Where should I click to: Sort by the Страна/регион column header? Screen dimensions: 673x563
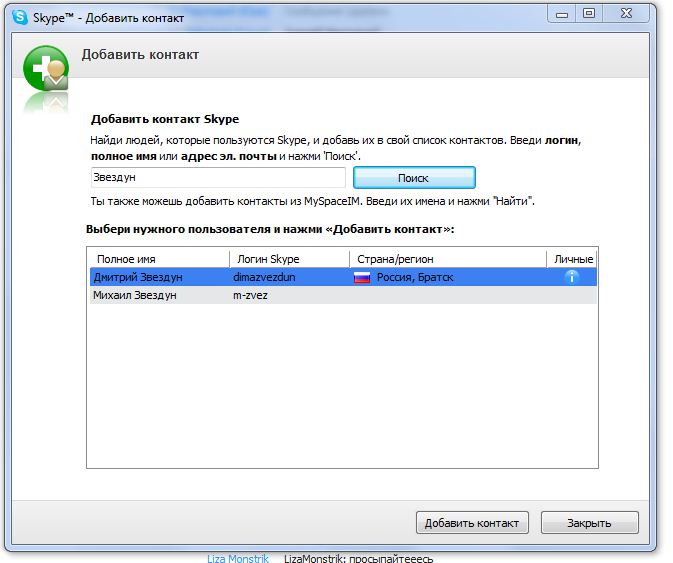click(x=448, y=259)
